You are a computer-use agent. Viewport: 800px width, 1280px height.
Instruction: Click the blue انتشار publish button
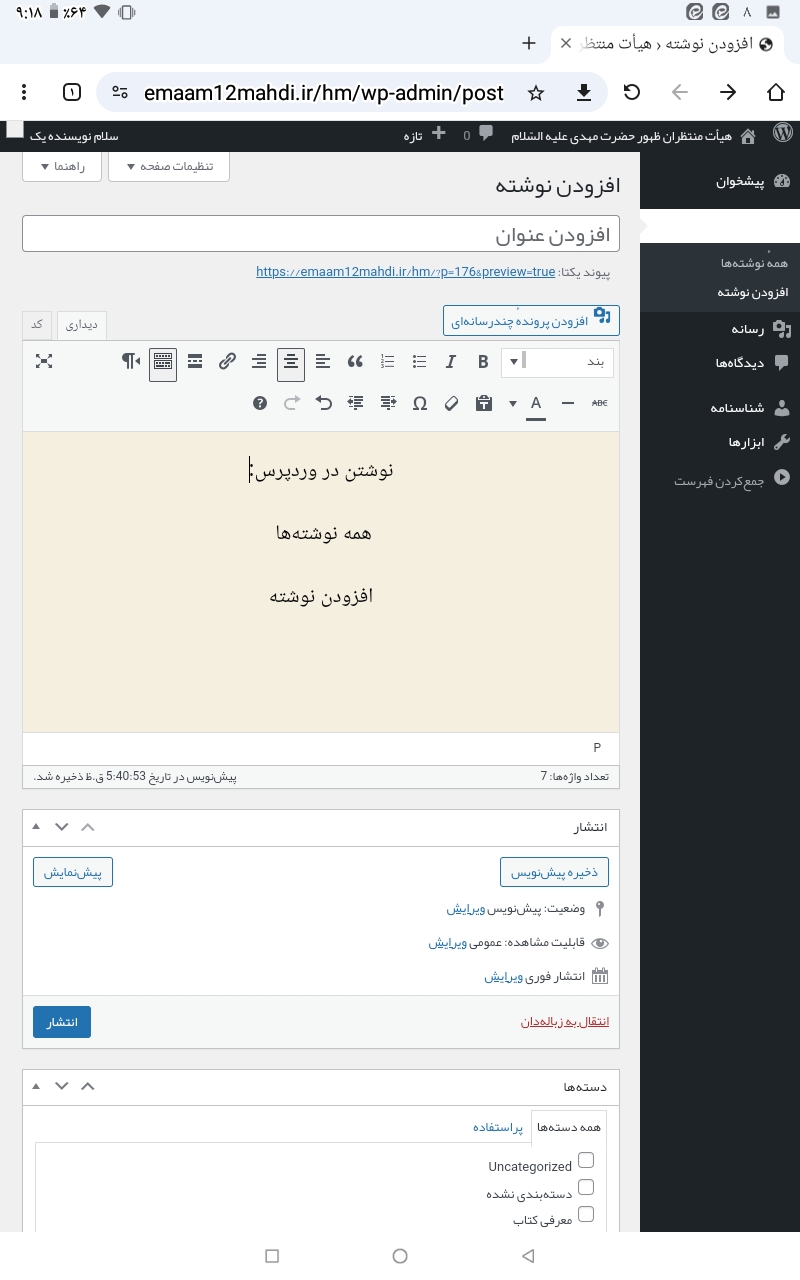tap(62, 1022)
